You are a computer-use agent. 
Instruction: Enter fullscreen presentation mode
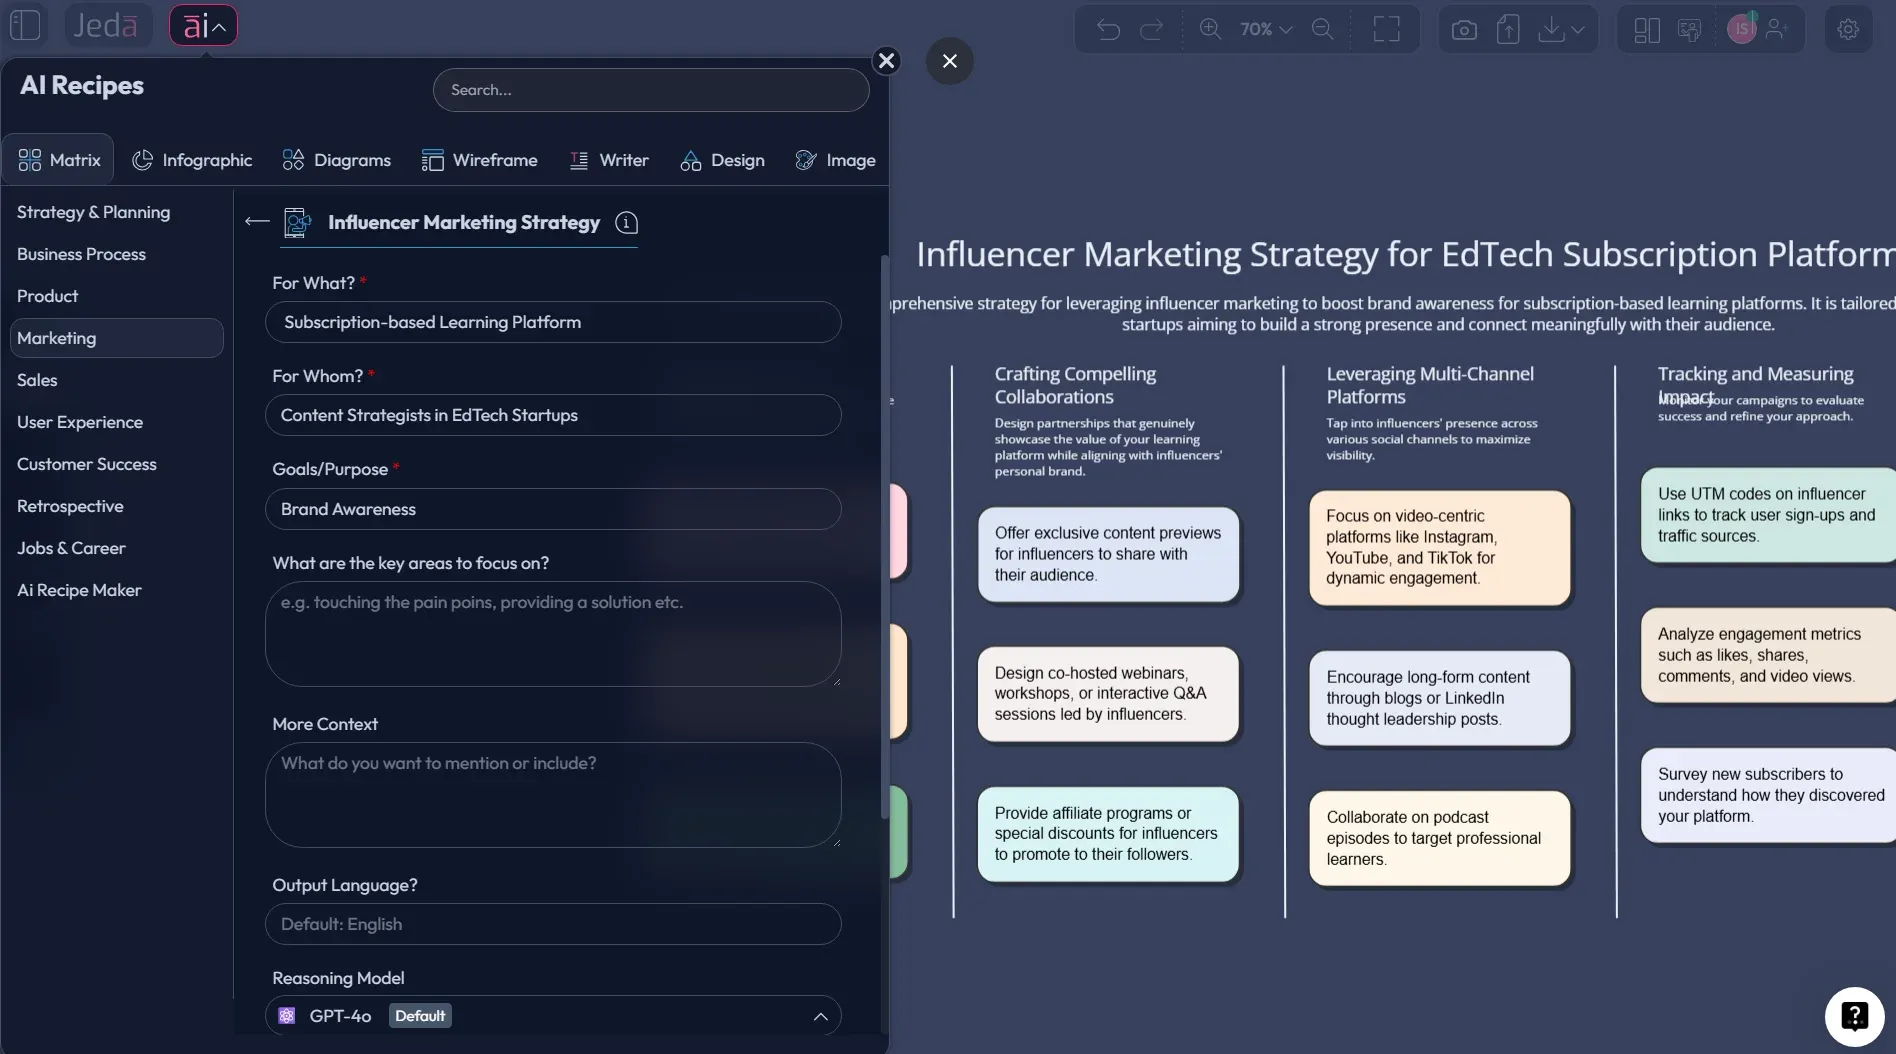(1388, 29)
